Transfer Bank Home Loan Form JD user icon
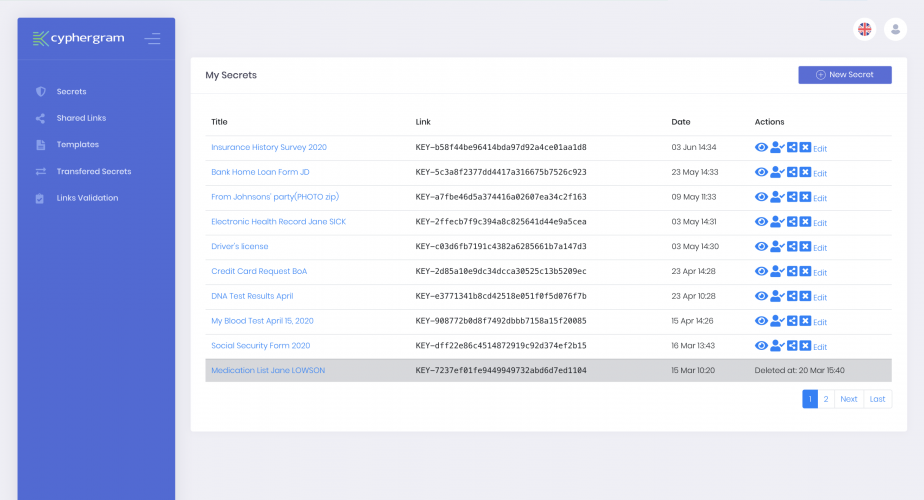This screenshot has height=500, width=924. click(x=777, y=172)
